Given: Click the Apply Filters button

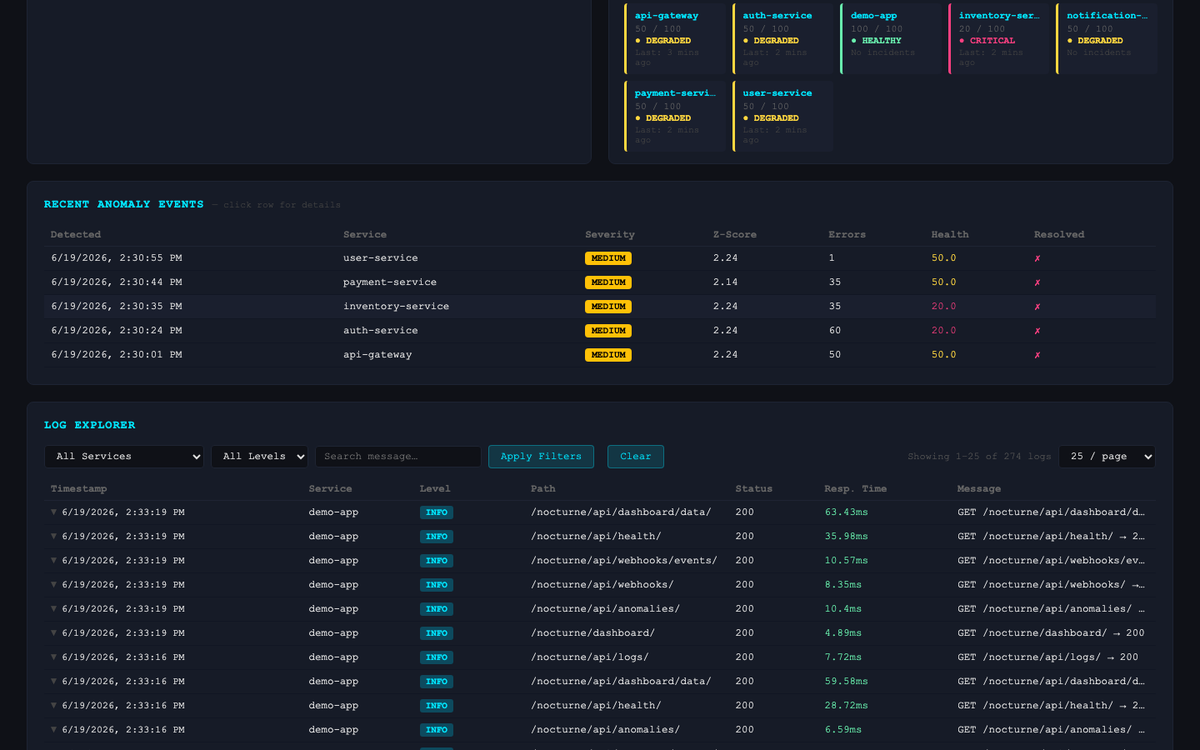Looking at the screenshot, I should pos(541,456).
